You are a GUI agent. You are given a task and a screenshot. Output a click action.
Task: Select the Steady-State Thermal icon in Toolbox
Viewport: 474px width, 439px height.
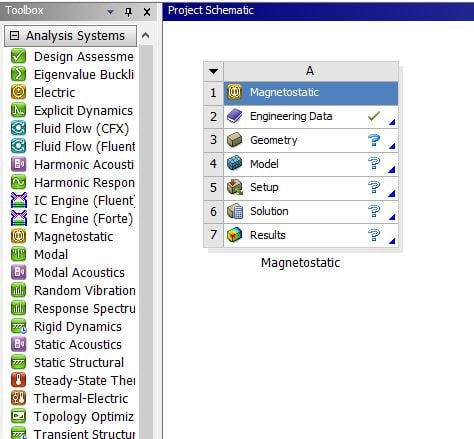click(x=18, y=380)
